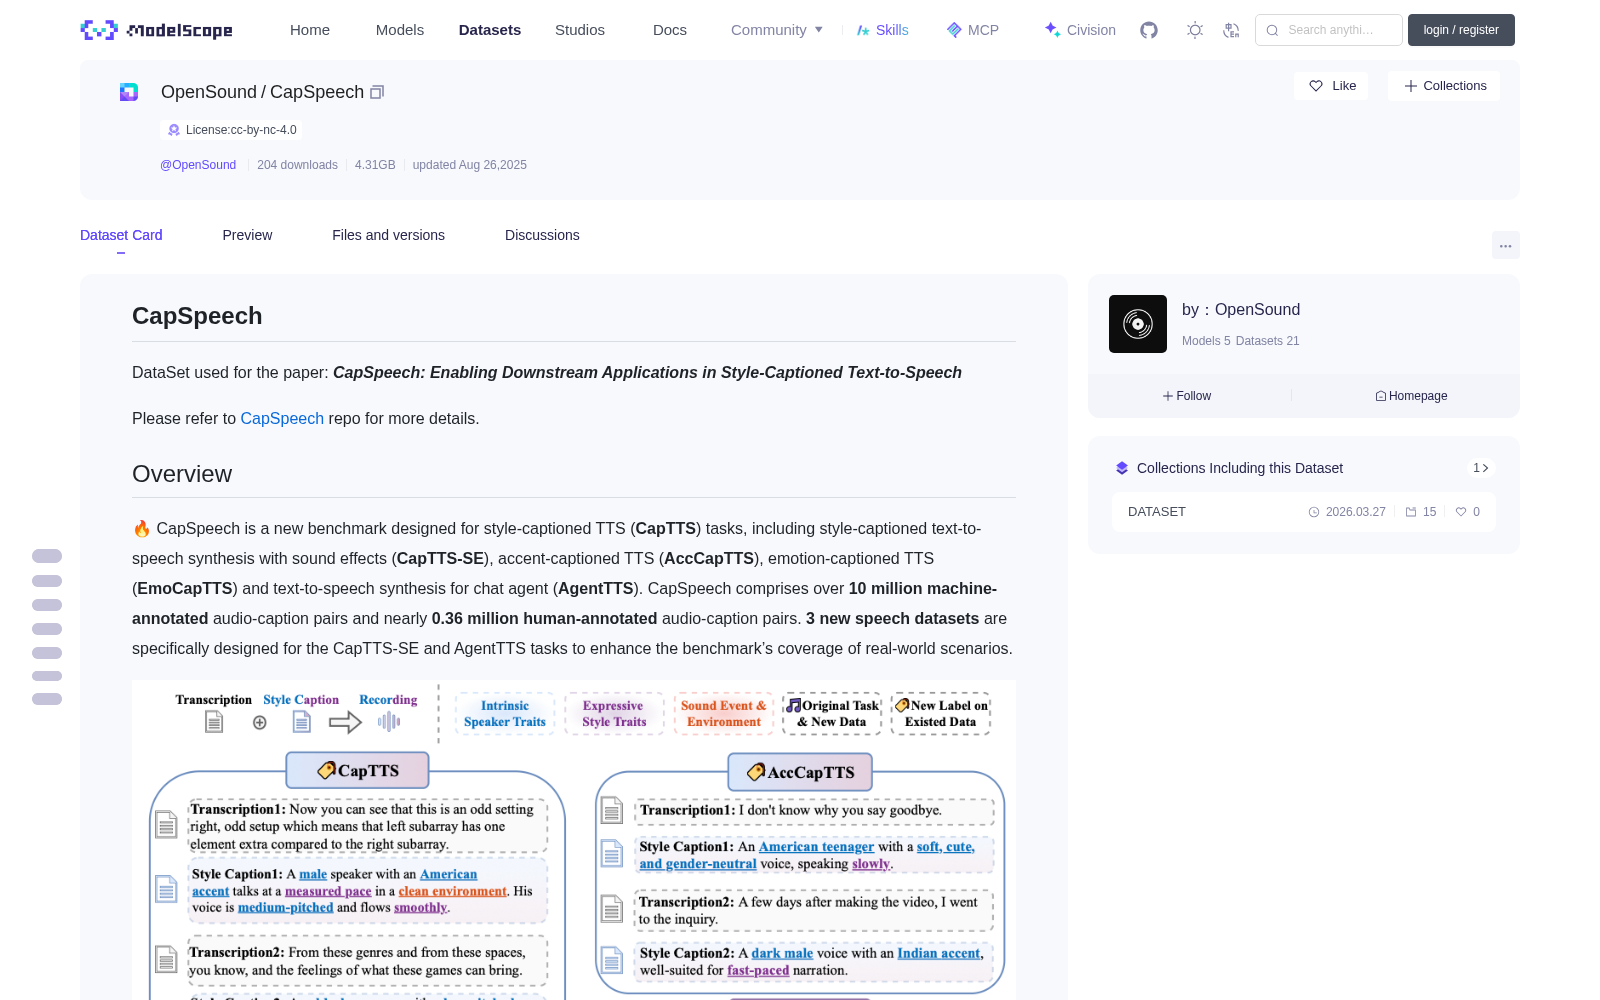Open the DATASET collection entry

tap(1304, 512)
